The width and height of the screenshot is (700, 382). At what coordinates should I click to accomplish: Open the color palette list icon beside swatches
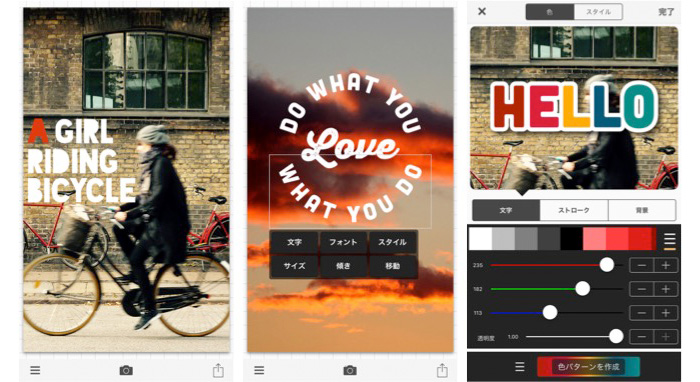(669, 239)
